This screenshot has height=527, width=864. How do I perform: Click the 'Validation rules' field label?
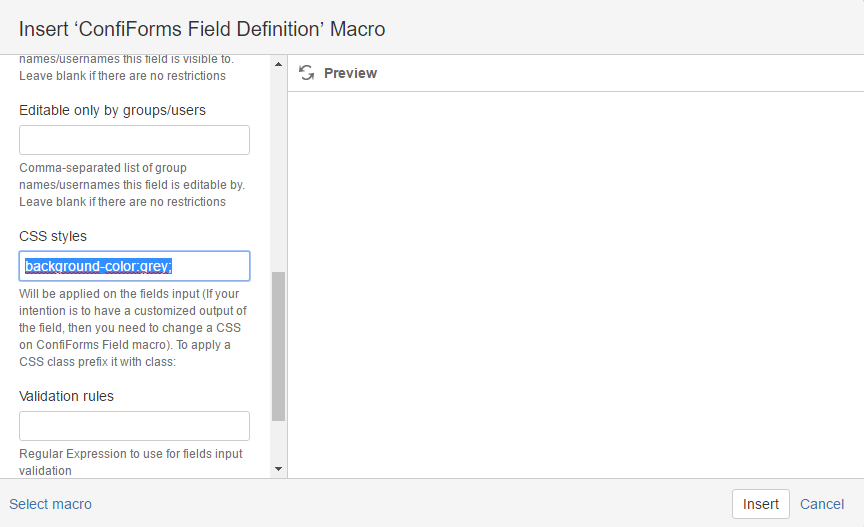66,396
